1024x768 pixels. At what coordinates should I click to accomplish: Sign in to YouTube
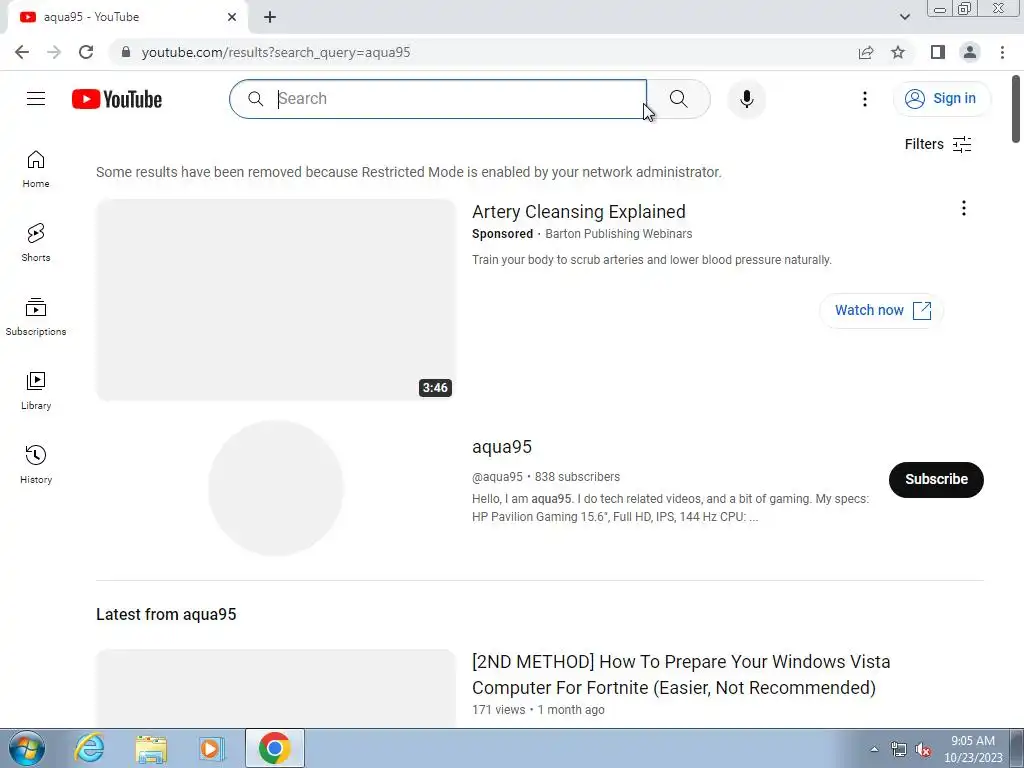click(941, 99)
